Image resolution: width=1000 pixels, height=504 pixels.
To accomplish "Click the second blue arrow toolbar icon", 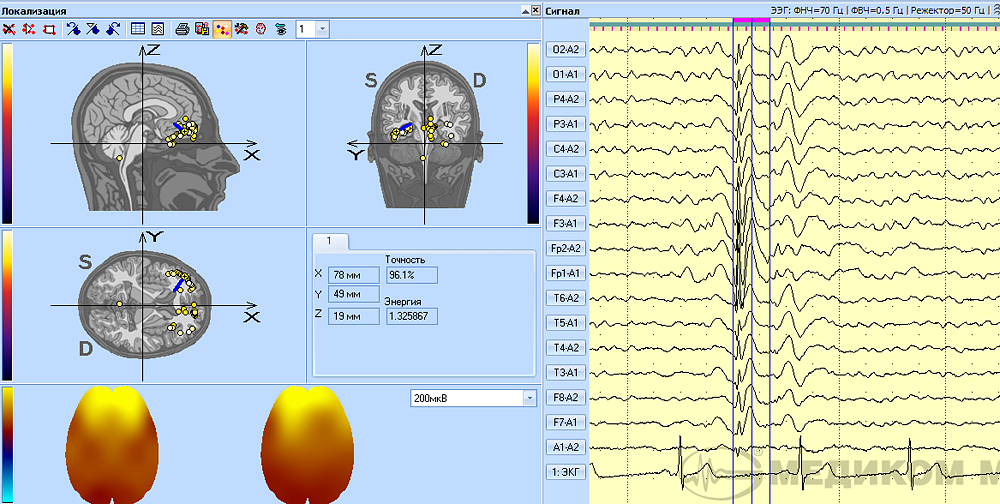I will 92,29.
